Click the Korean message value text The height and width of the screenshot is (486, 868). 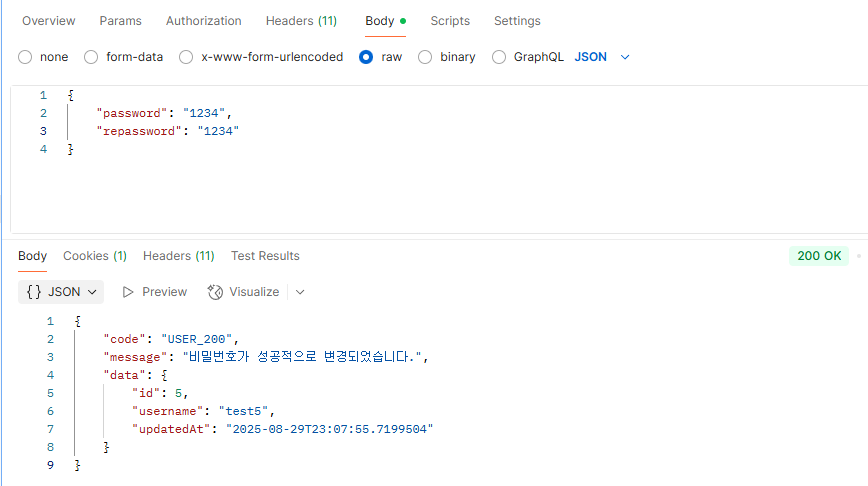302,357
